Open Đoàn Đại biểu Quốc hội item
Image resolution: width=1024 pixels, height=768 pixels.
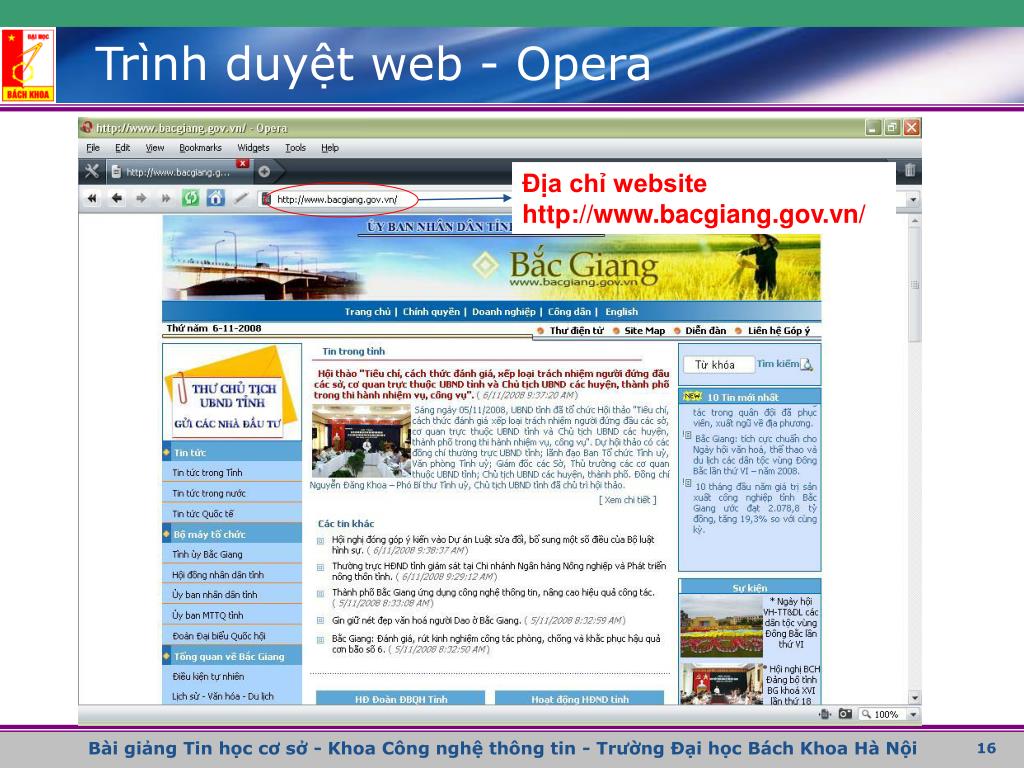tap(219, 635)
